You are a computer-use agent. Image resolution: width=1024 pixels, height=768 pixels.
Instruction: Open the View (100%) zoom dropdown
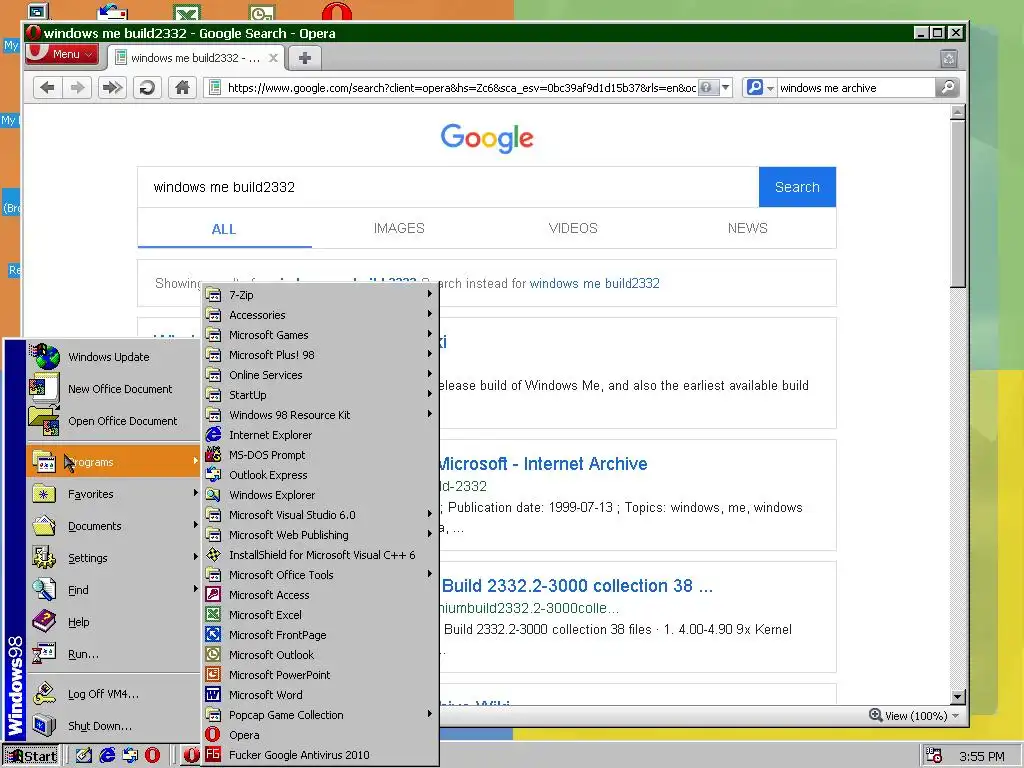tap(914, 716)
